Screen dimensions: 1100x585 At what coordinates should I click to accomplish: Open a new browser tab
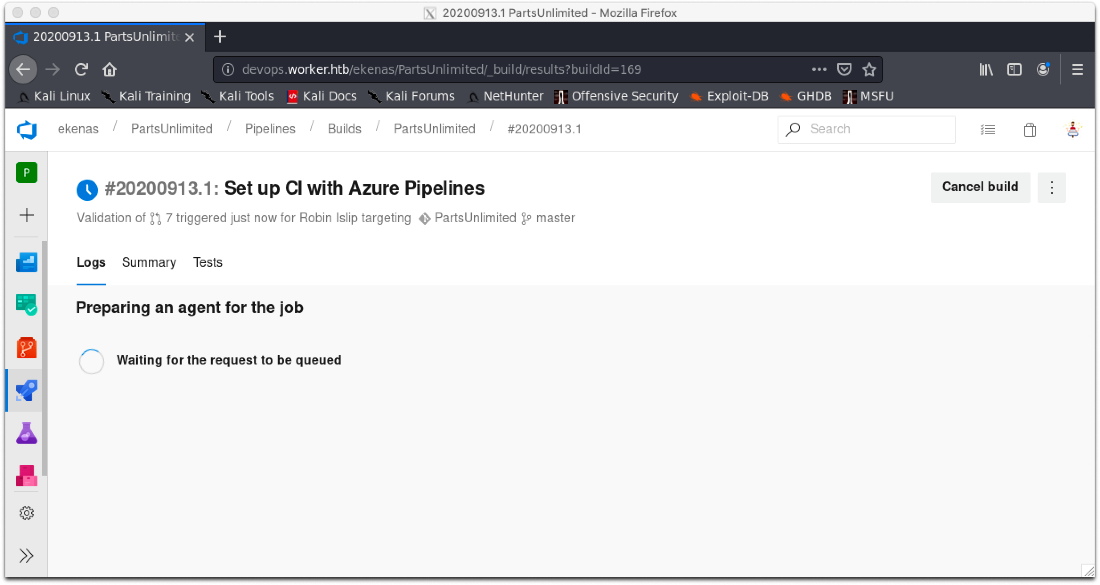pyautogui.click(x=220, y=36)
